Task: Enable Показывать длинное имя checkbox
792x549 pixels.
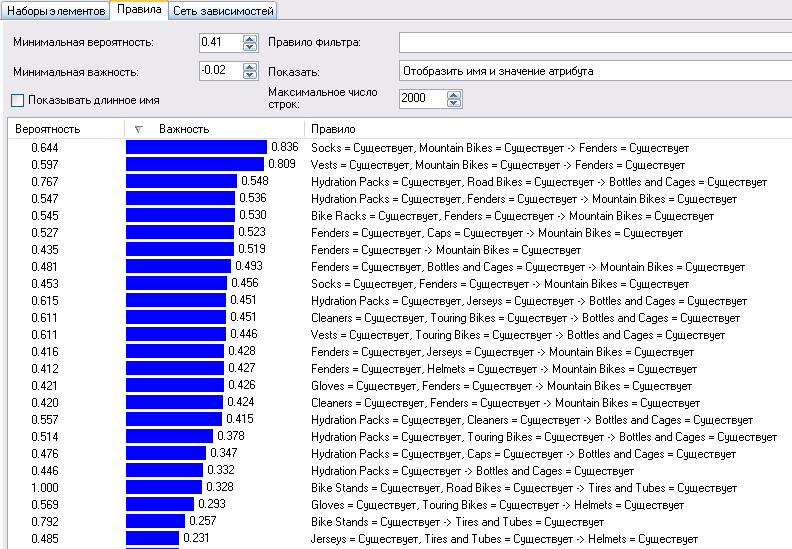Action: tap(18, 101)
